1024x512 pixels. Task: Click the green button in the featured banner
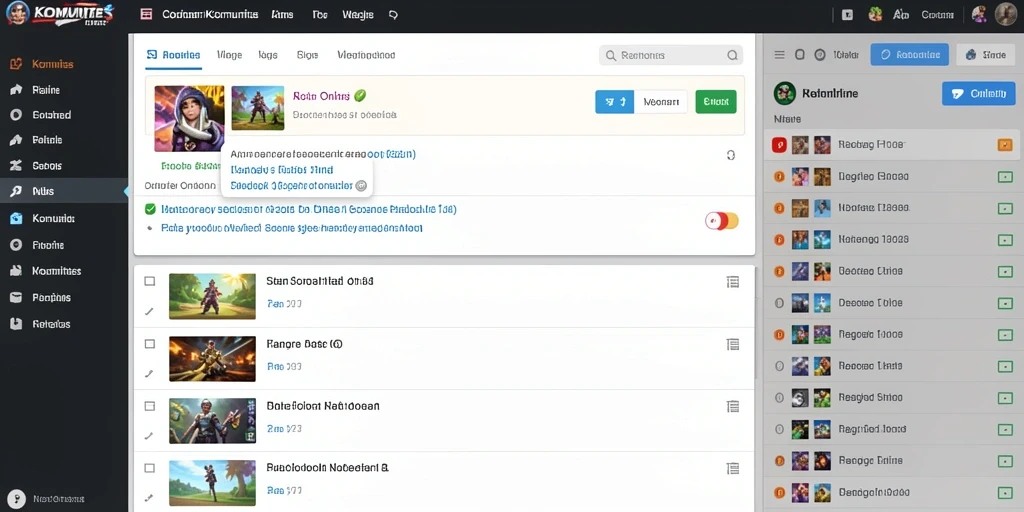(x=716, y=102)
